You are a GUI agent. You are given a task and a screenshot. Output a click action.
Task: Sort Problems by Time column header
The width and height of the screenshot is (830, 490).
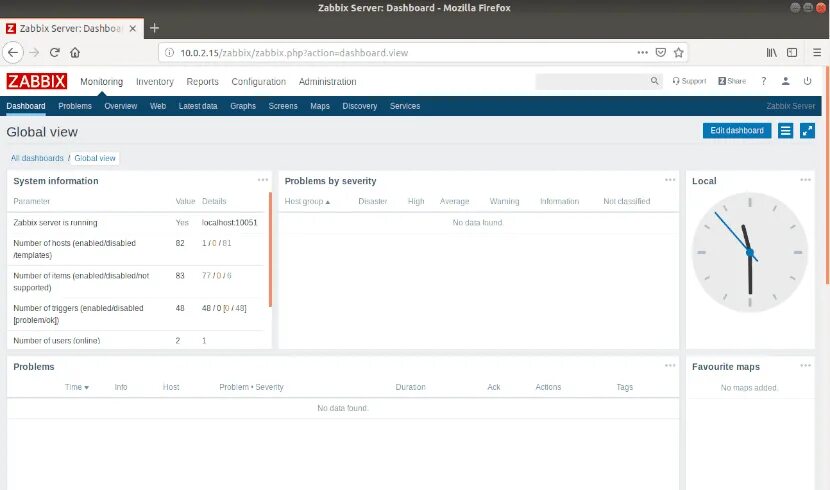coord(77,387)
